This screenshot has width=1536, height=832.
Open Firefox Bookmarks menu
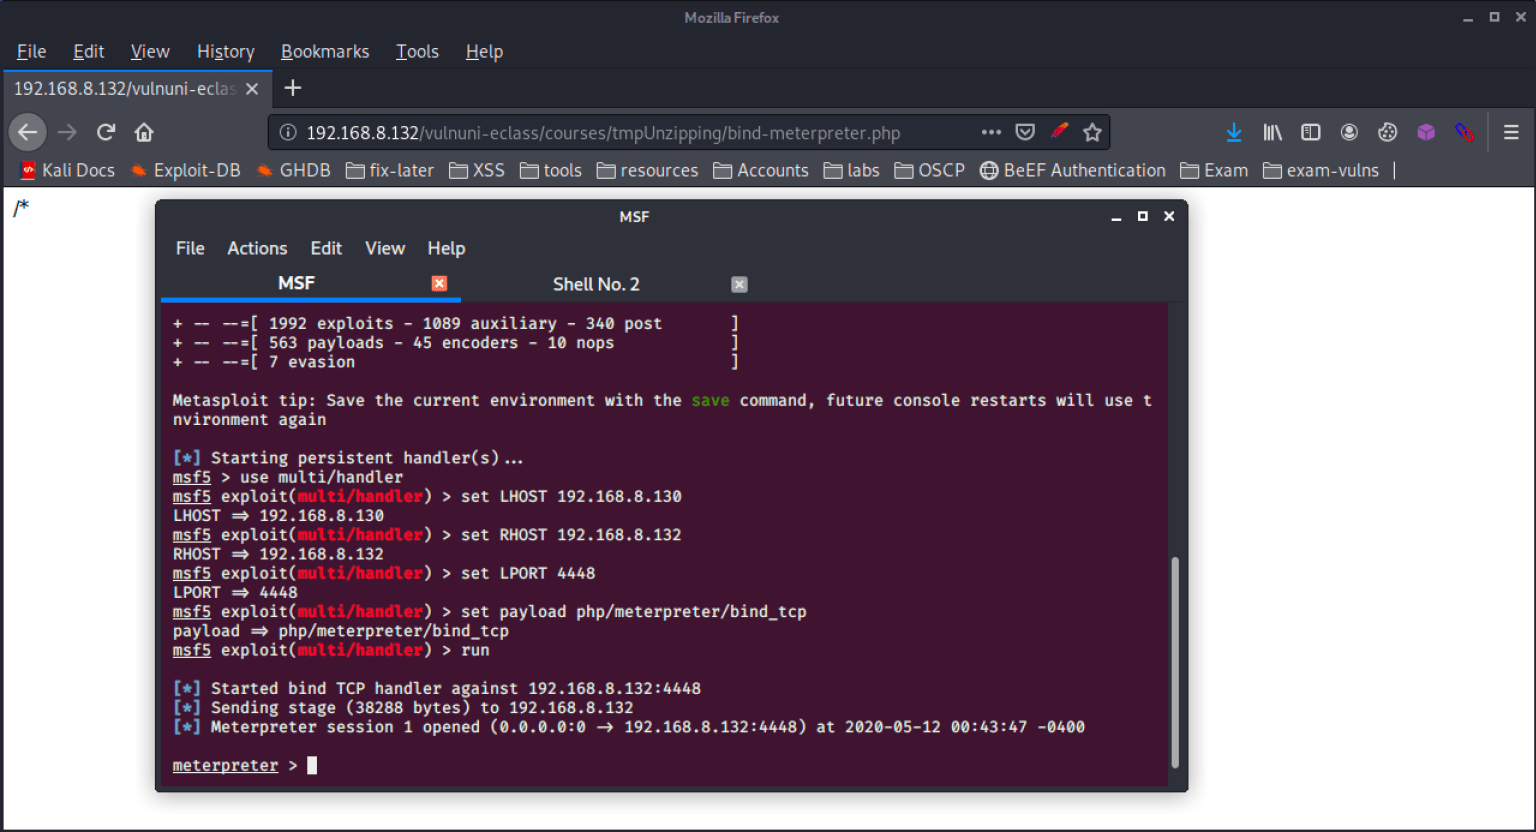coord(325,51)
